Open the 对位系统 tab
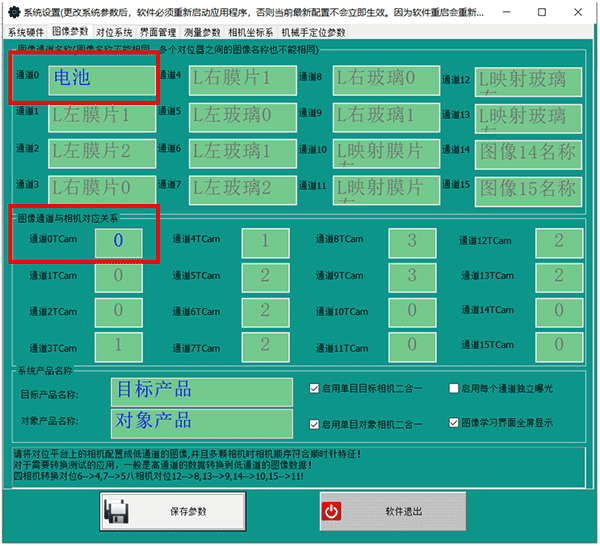This screenshot has height=546, width=600. tap(113, 32)
